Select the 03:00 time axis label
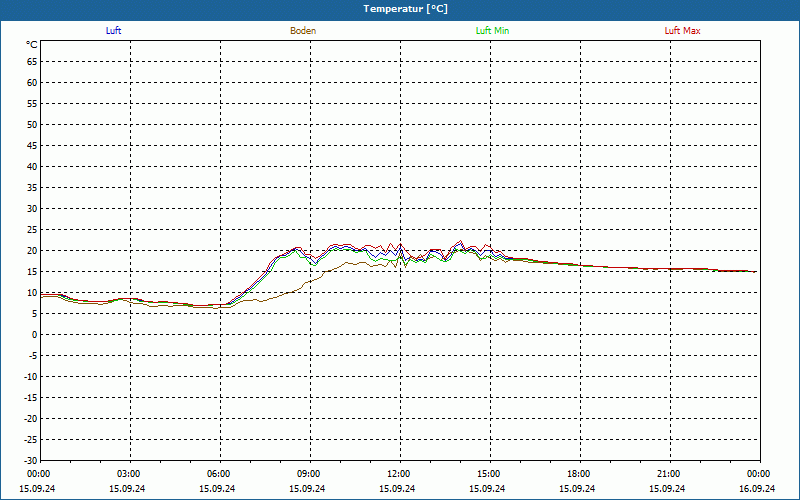The image size is (800, 500). click(x=128, y=474)
